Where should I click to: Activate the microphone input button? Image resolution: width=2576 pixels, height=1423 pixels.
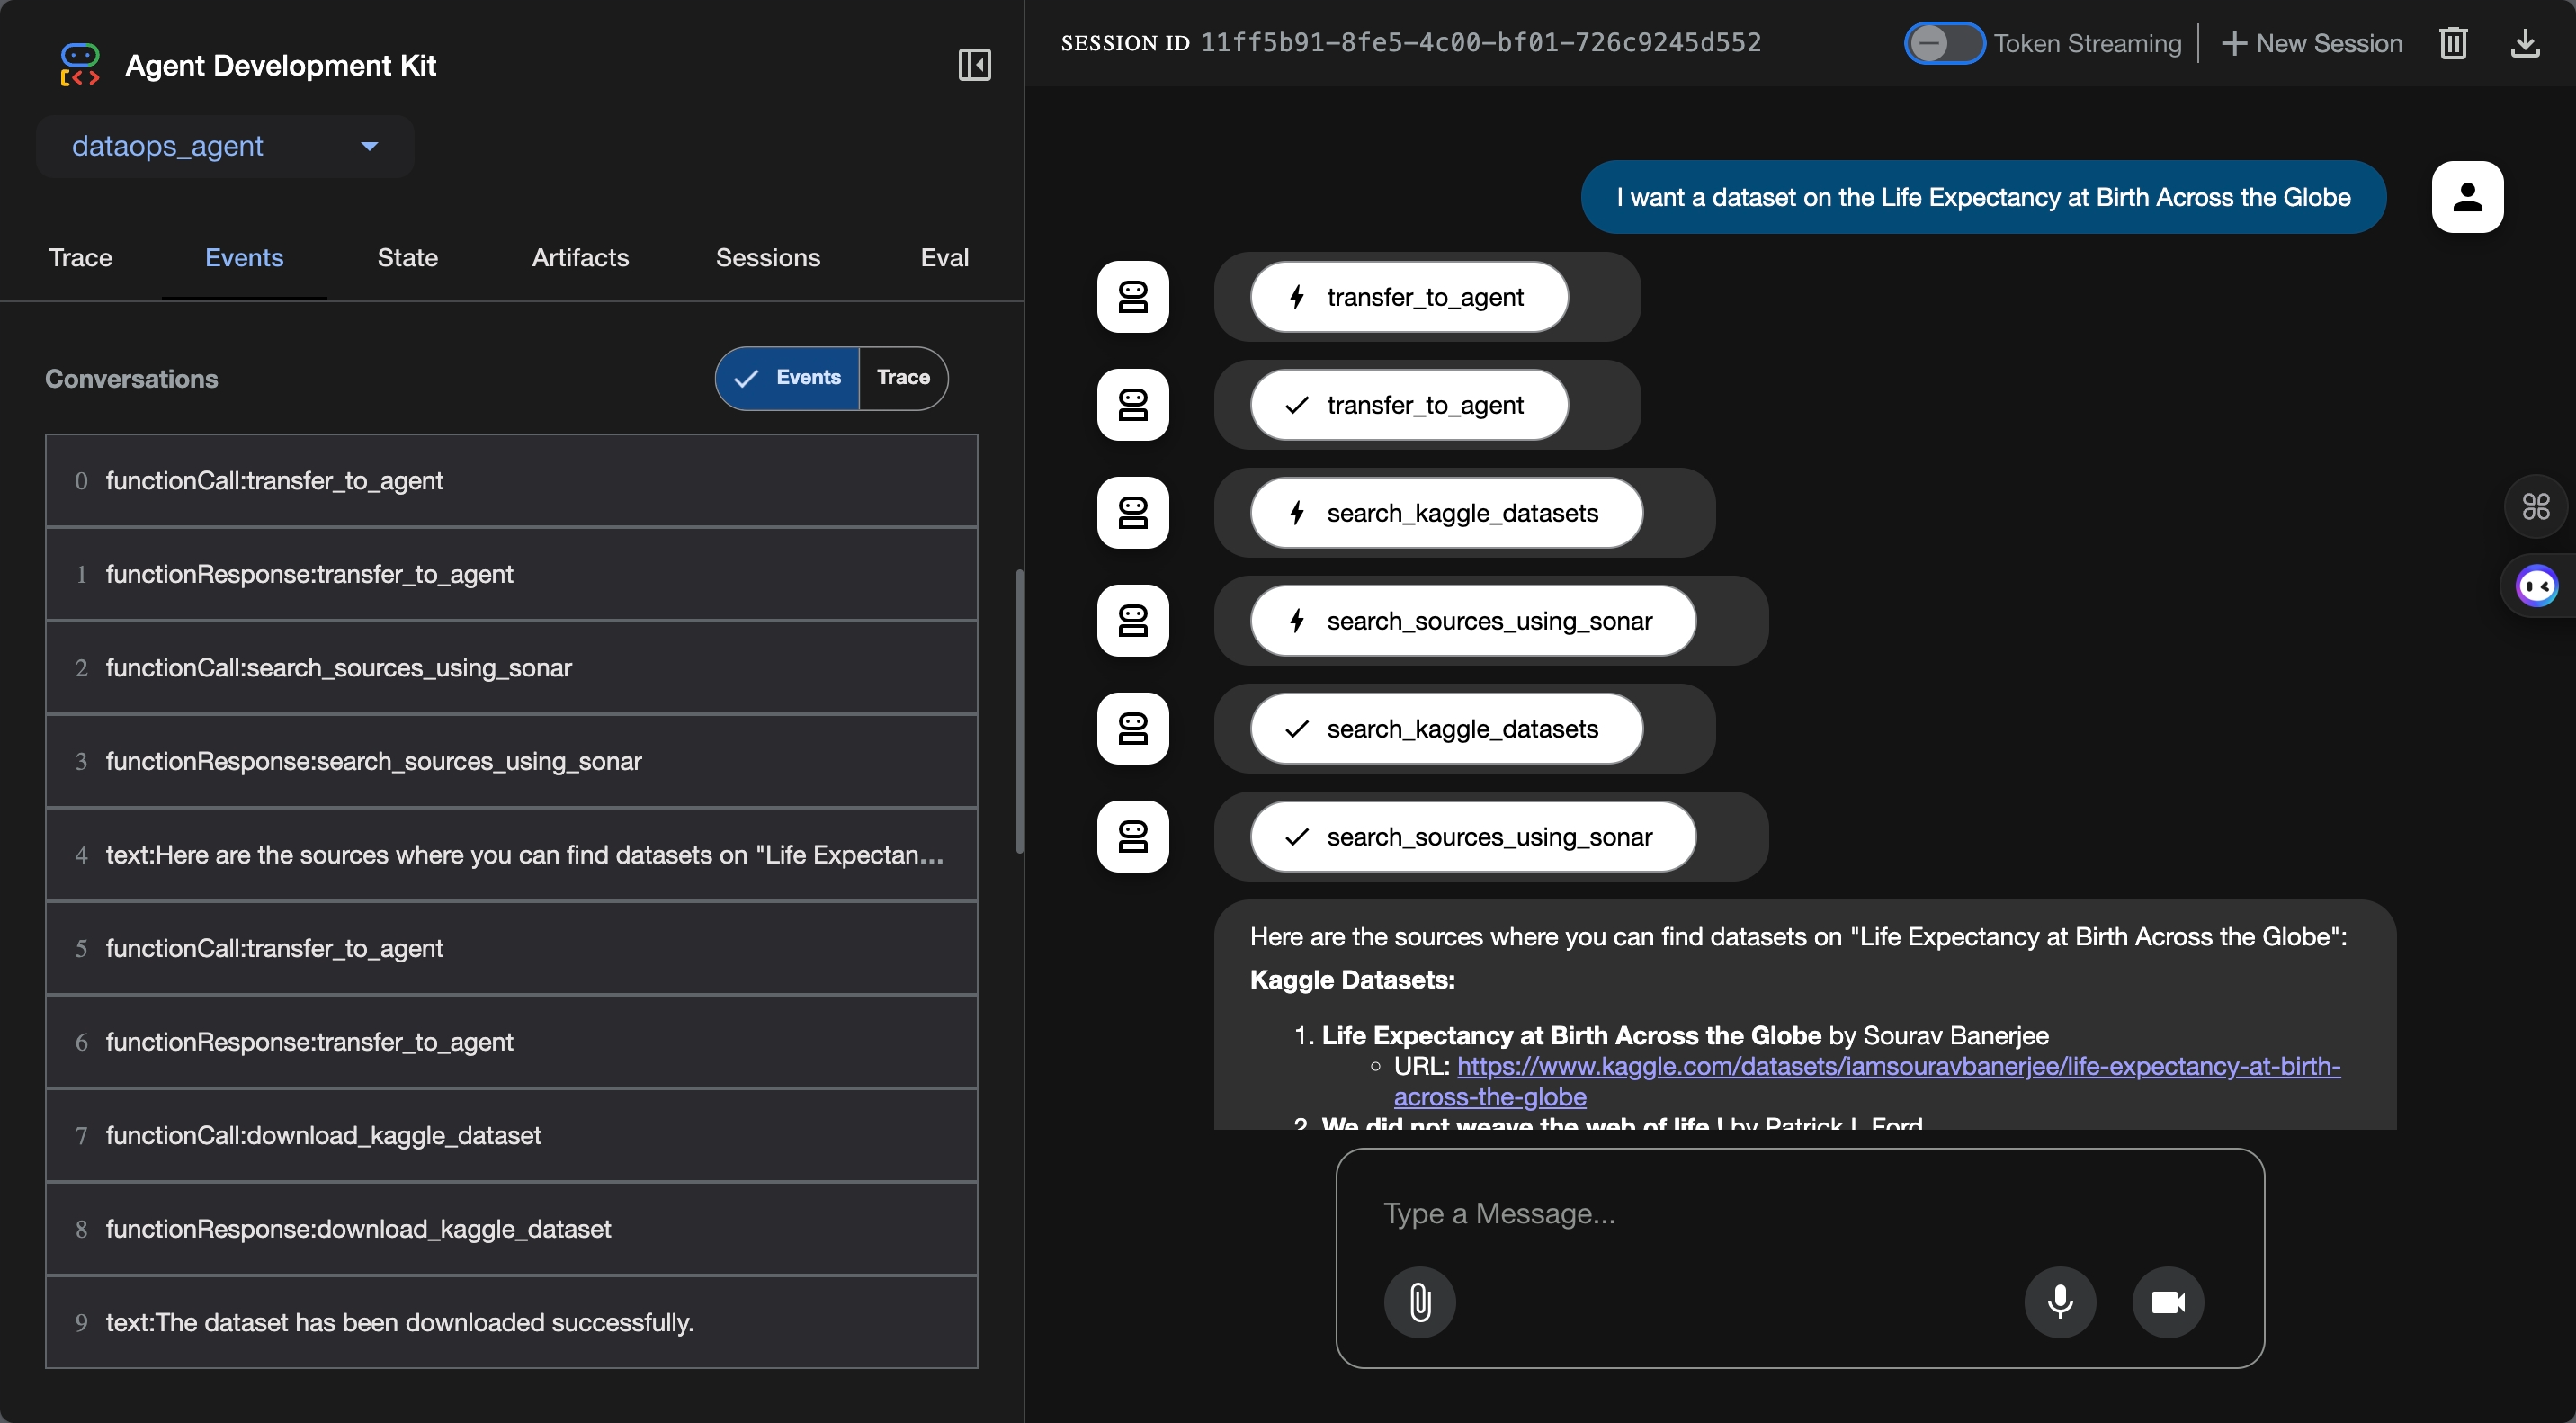(2060, 1302)
